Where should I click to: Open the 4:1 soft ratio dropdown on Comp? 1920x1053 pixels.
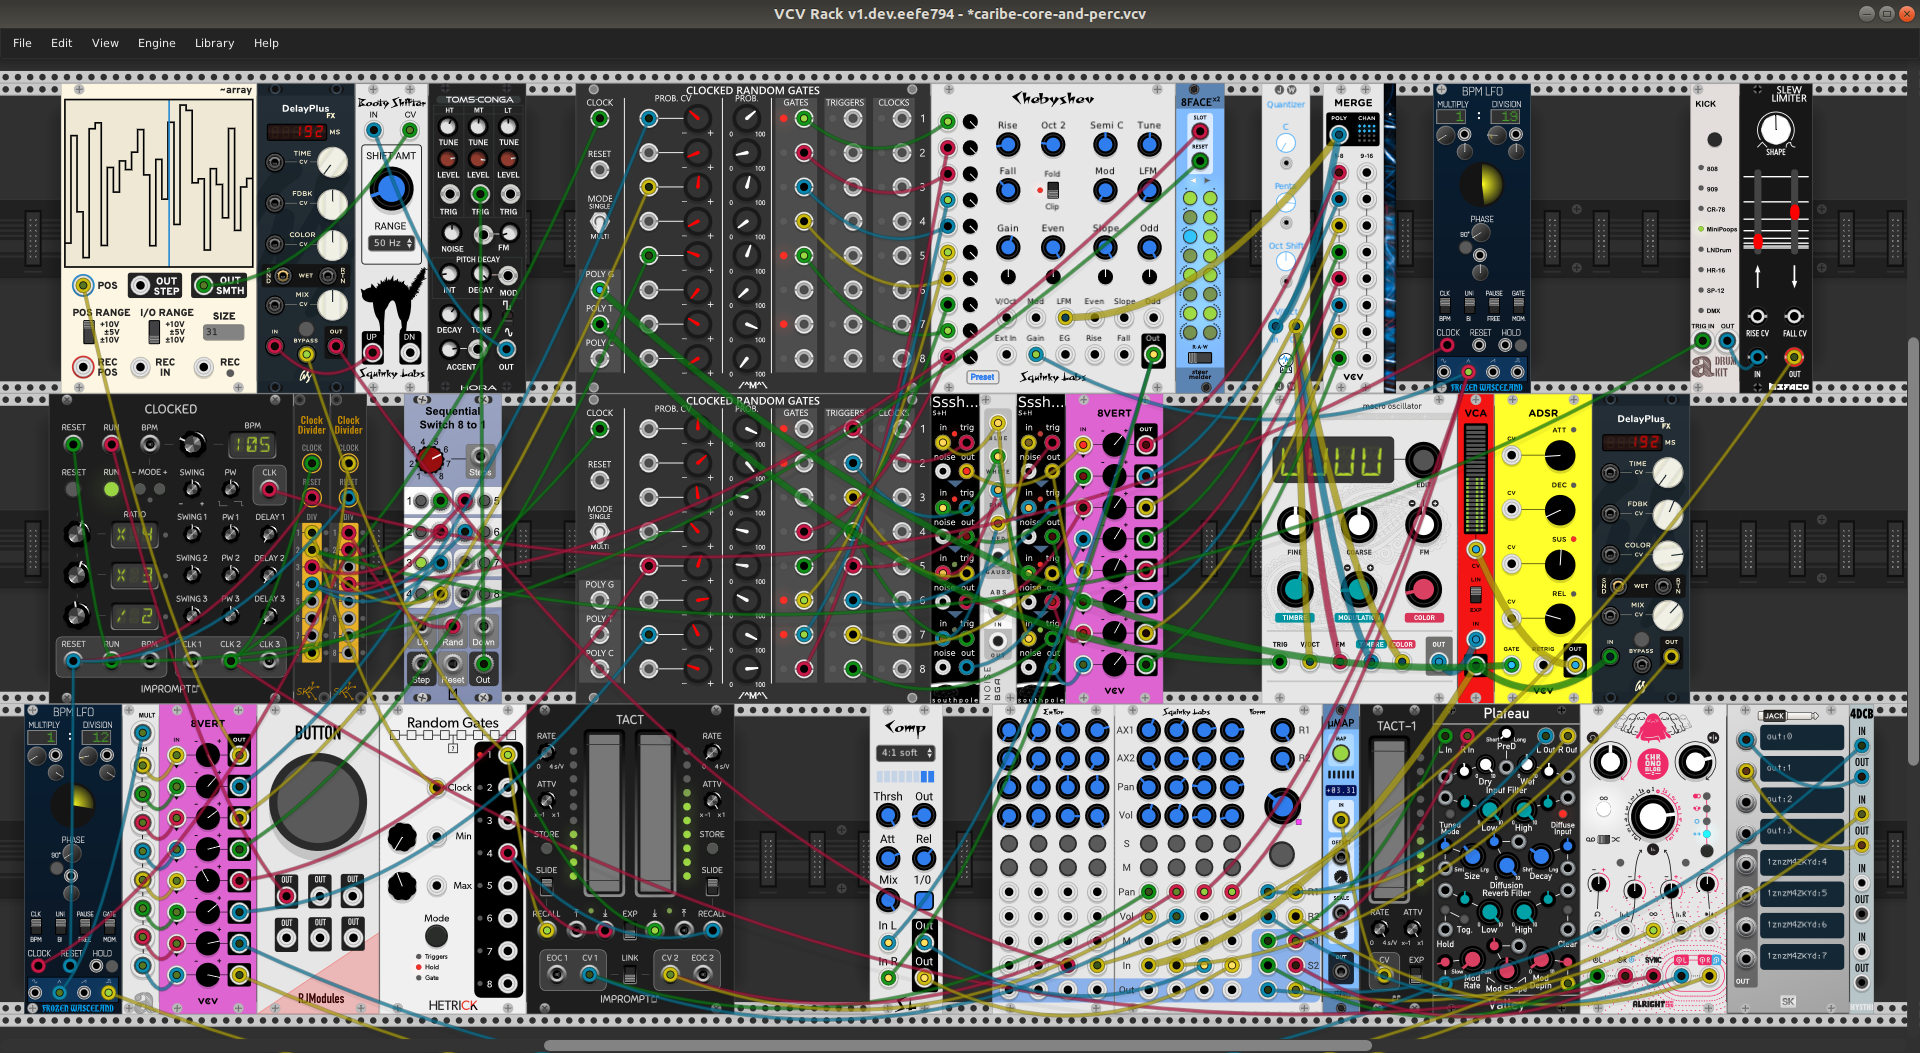coord(906,753)
